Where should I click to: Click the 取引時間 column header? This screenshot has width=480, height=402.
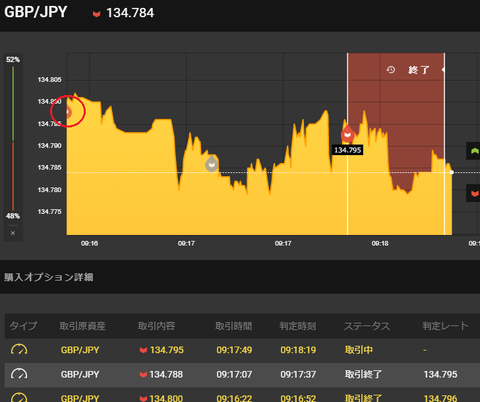(x=233, y=326)
